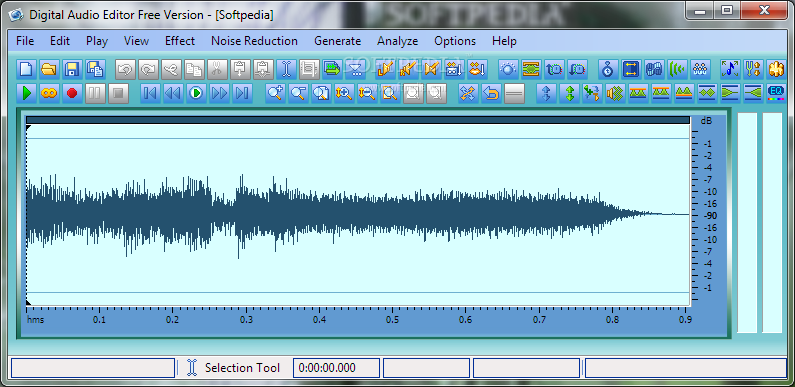The height and width of the screenshot is (387, 795).
Task: Open the Options menu
Action: click(x=455, y=41)
